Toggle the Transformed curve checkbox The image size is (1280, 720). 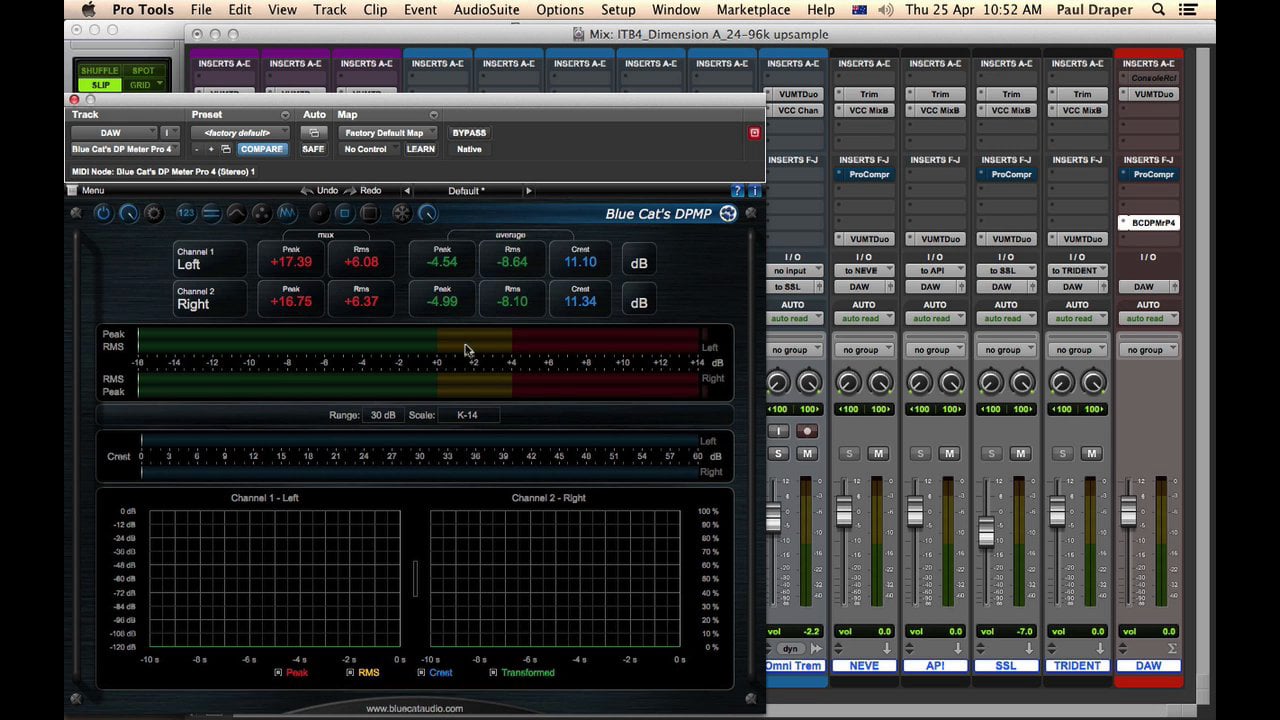click(493, 673)
